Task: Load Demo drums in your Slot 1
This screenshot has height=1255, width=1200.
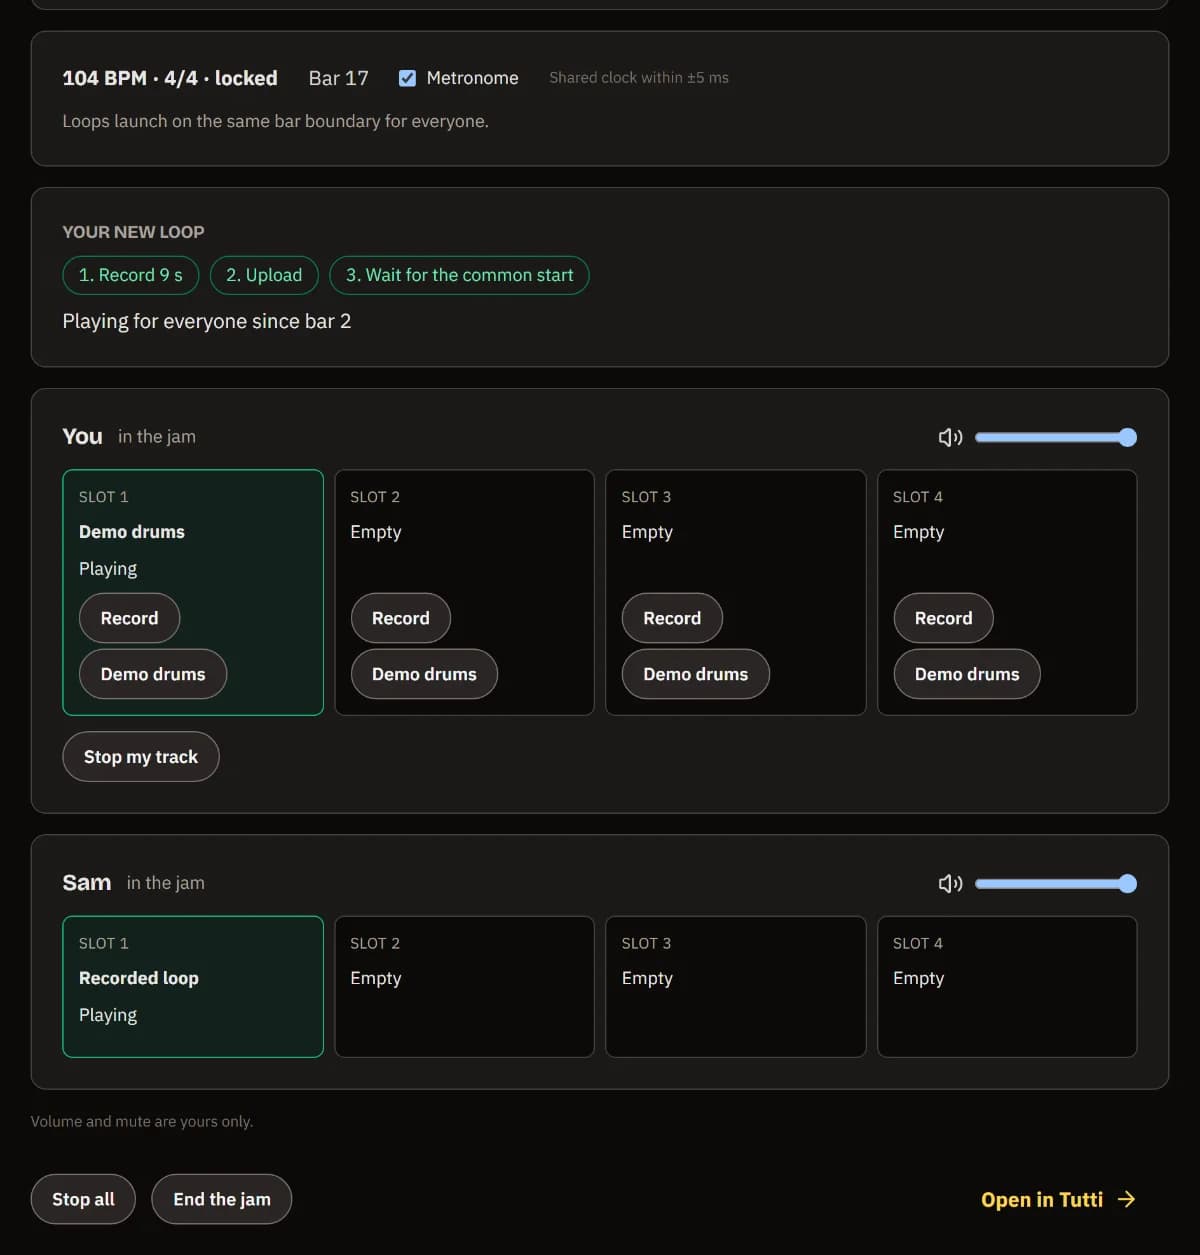Action: coord(153,674)
